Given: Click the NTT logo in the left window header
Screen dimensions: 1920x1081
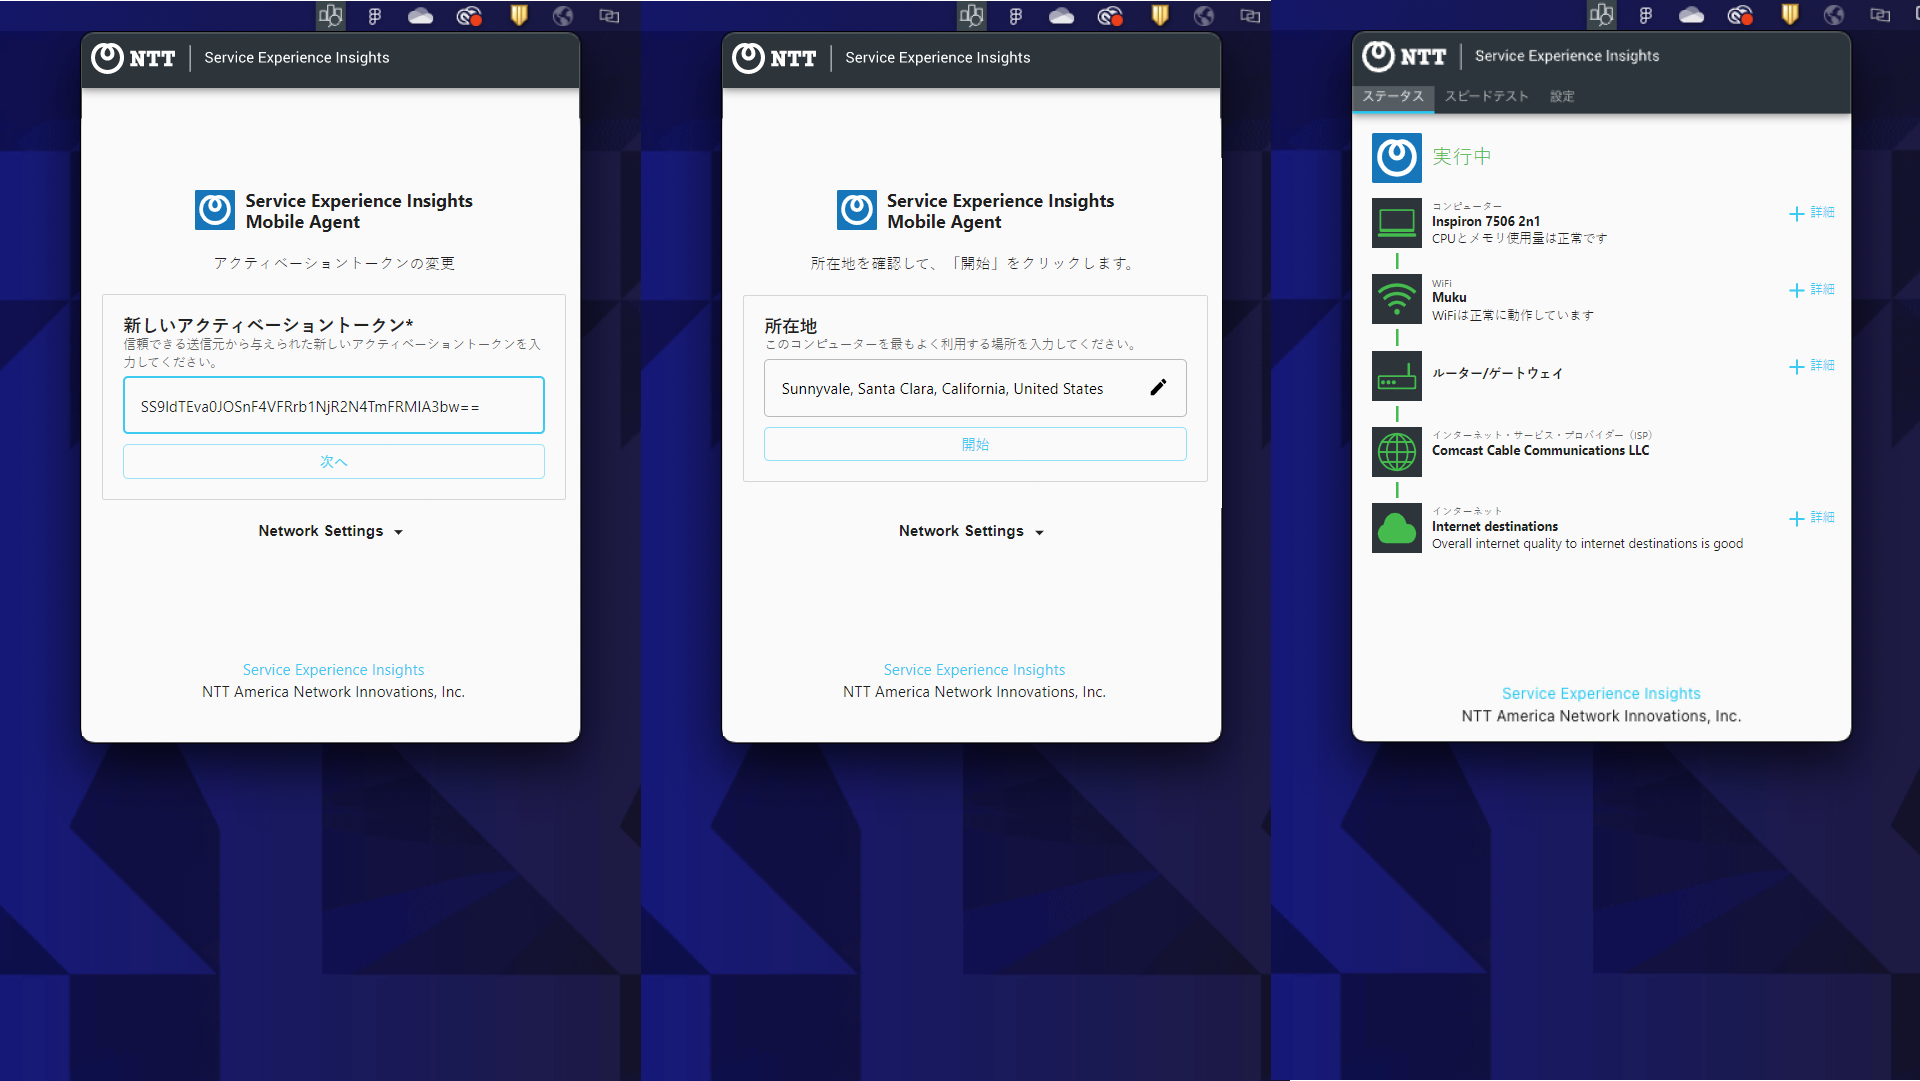Looking at the screenshot, I should click(x=133, y=58).
